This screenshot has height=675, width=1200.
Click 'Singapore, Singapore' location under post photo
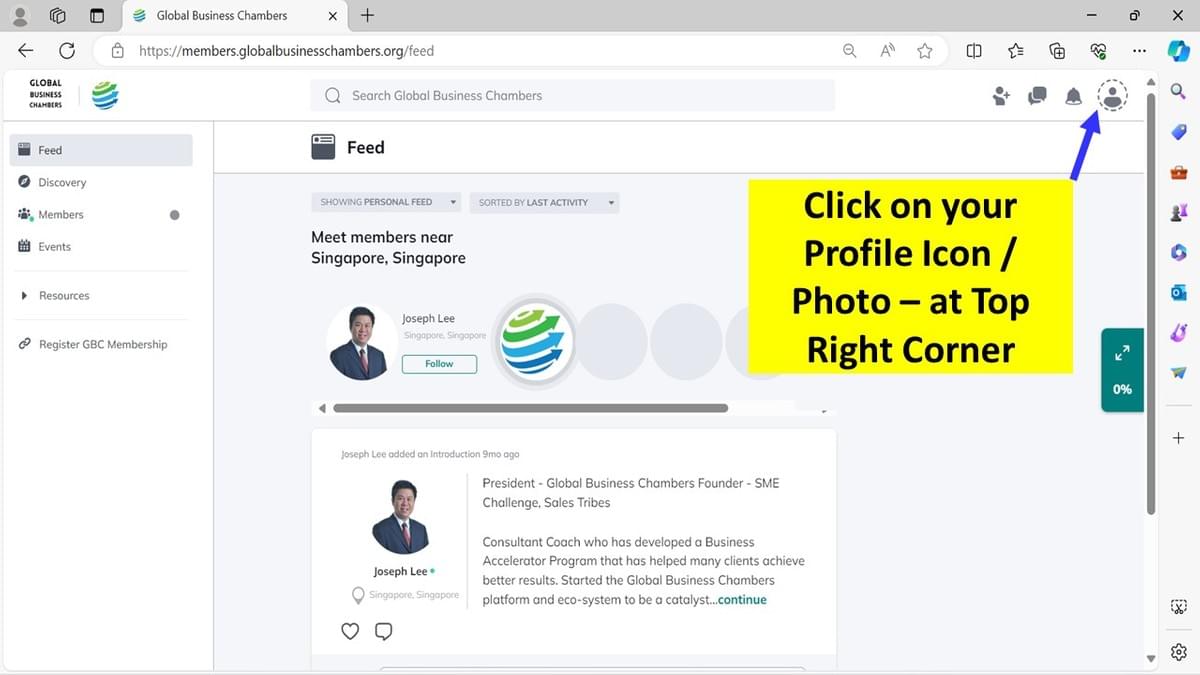414,595
